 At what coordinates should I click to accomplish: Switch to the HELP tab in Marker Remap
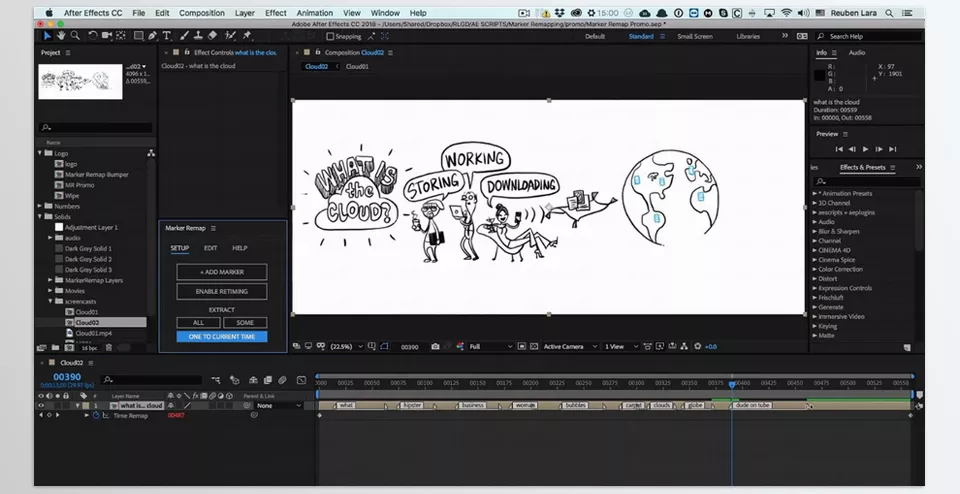point(240,248)
